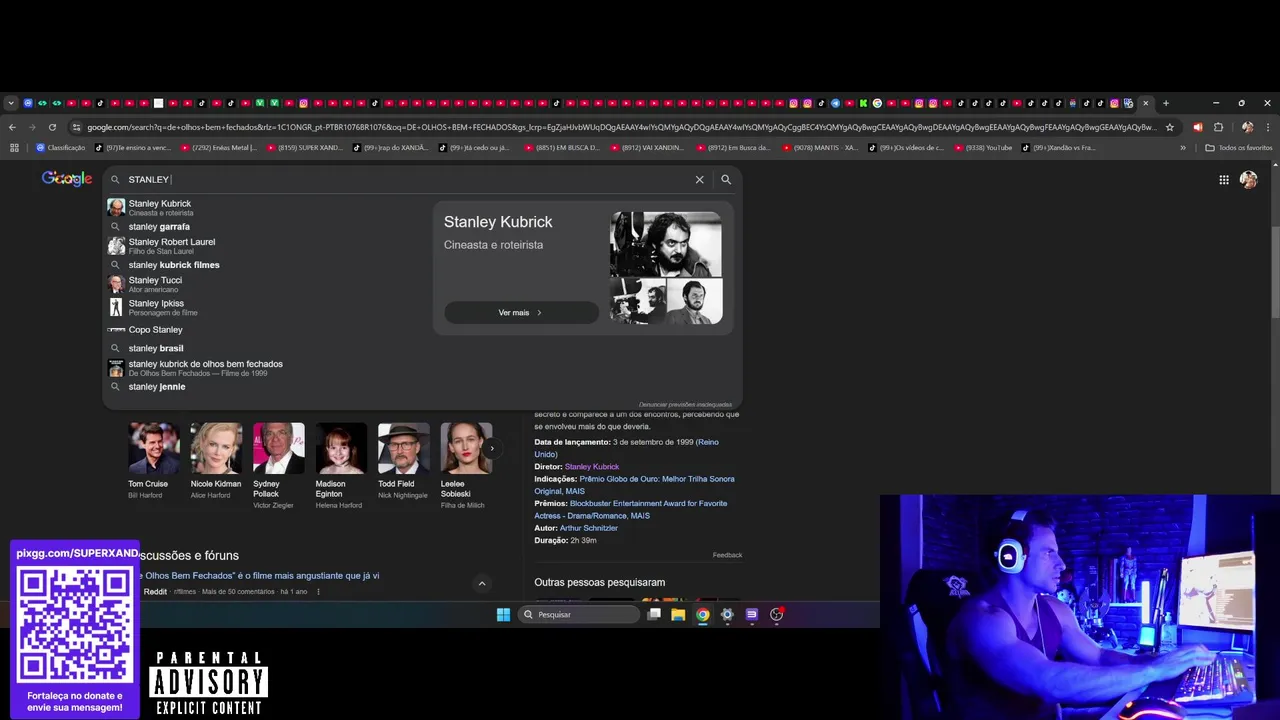Viewport: 1280px width, 720px height.
Task: Open Madison Eginton cast card
Action: tap(341, 466)
